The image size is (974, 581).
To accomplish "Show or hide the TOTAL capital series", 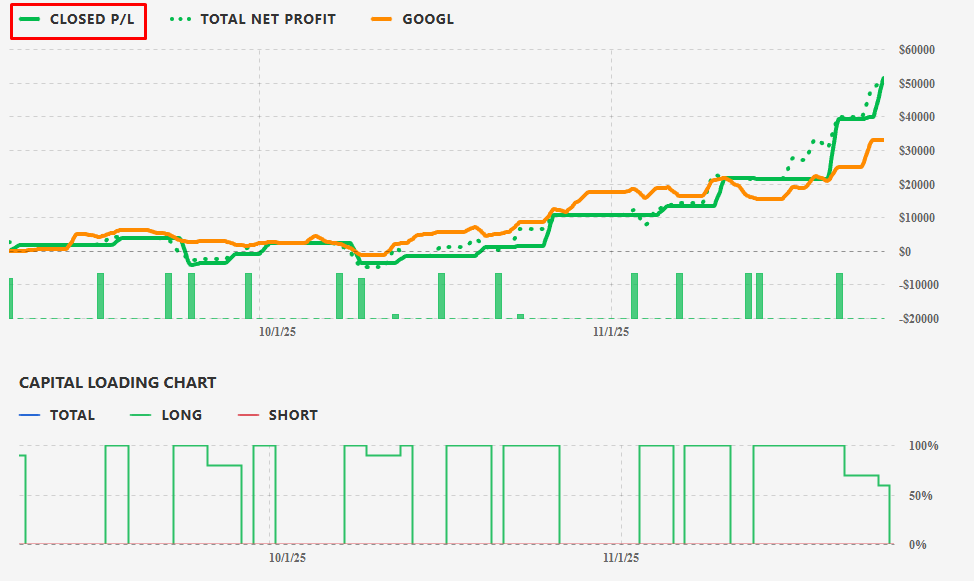I will [x=72, y=415].
